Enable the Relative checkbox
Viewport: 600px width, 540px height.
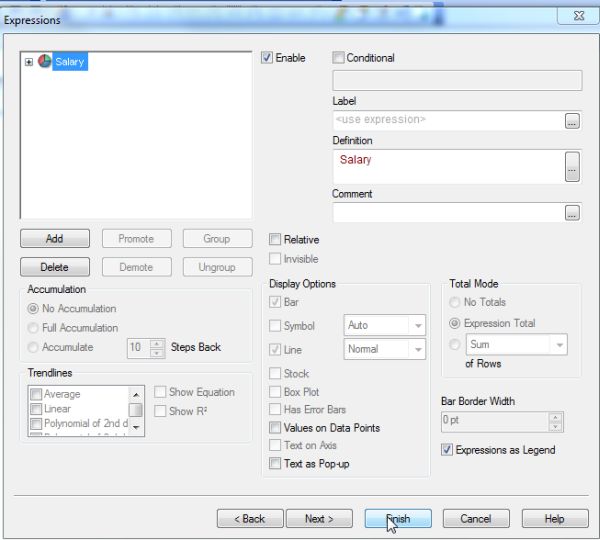(275, 240)
